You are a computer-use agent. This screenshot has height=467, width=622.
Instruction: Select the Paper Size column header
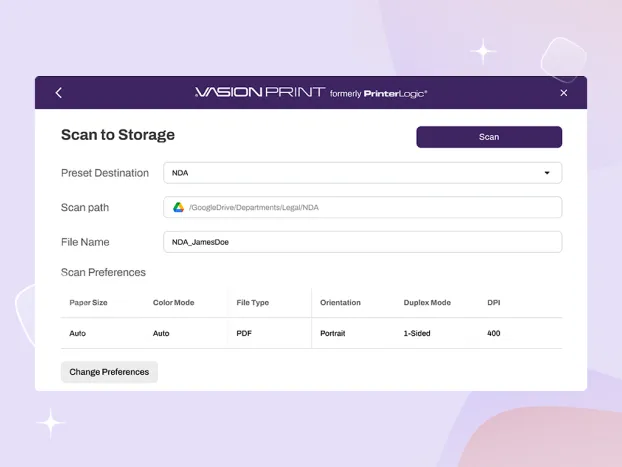[x=88, y=302]
